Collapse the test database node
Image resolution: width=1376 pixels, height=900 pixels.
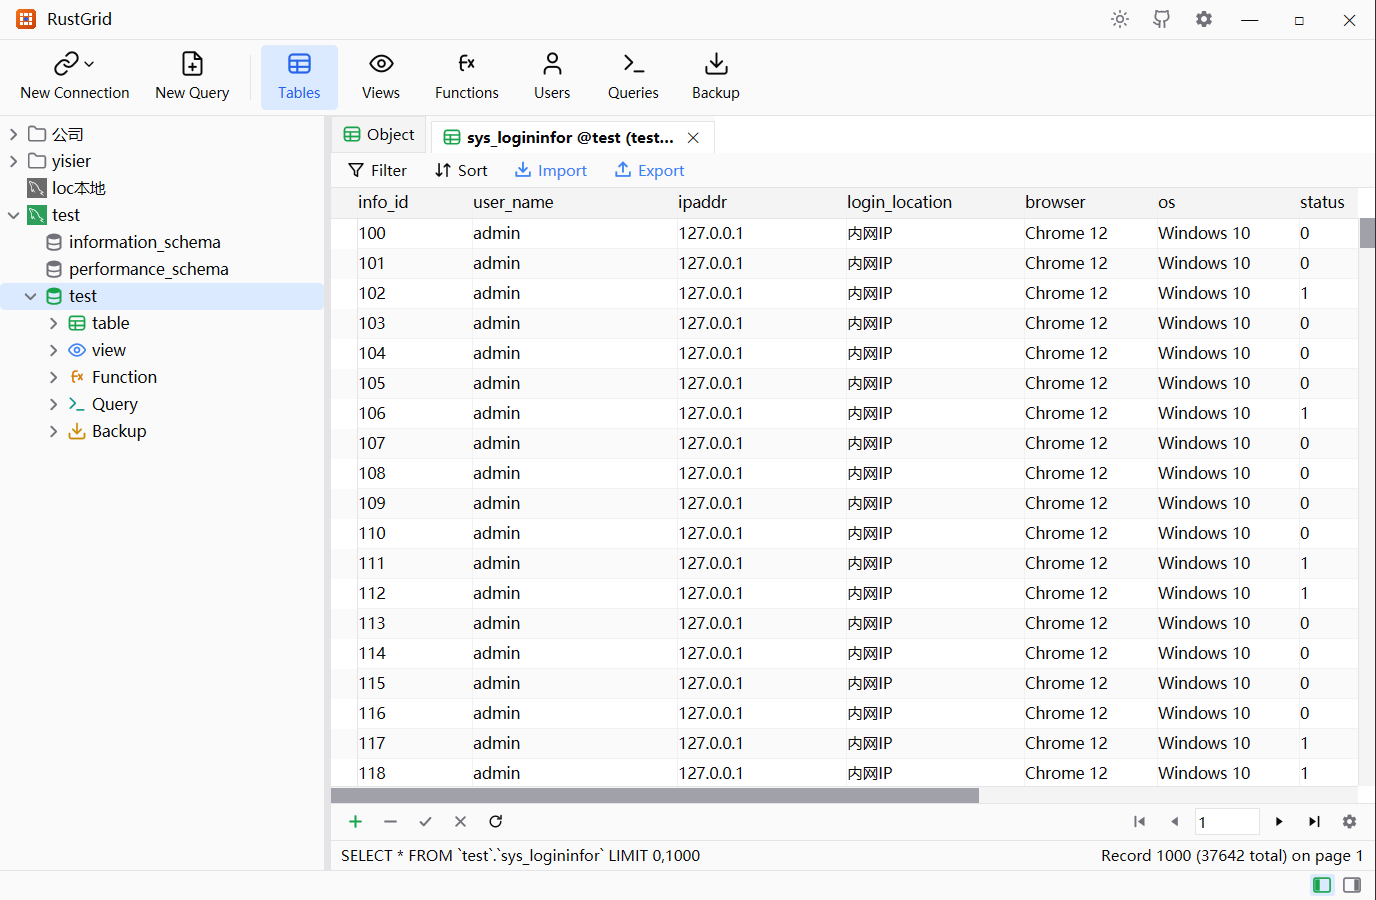[30, 296]
